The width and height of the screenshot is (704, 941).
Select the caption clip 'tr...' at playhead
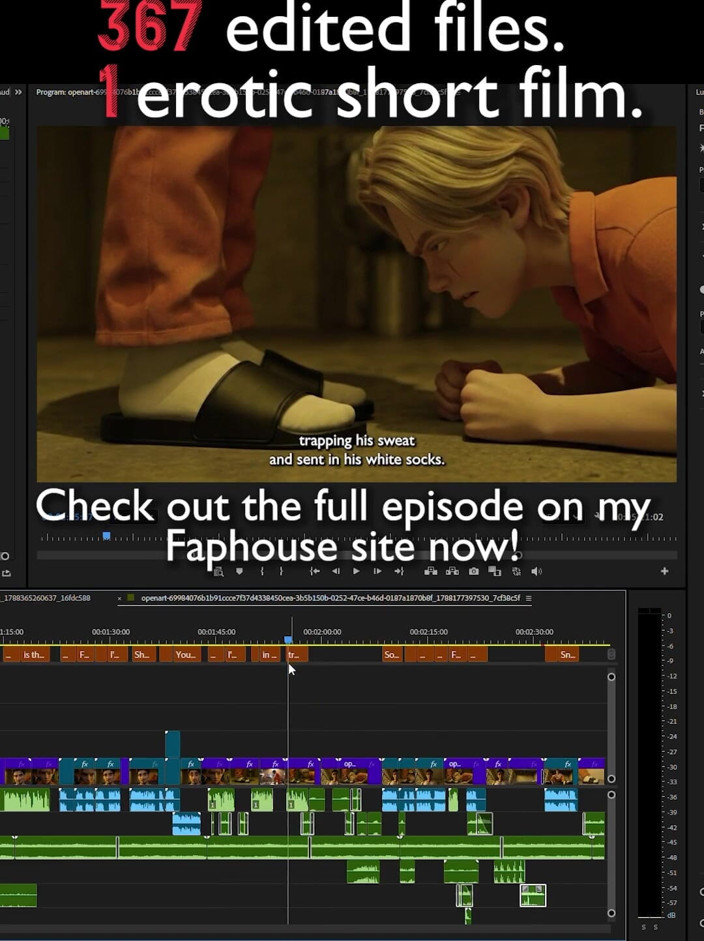click(297, 654)
